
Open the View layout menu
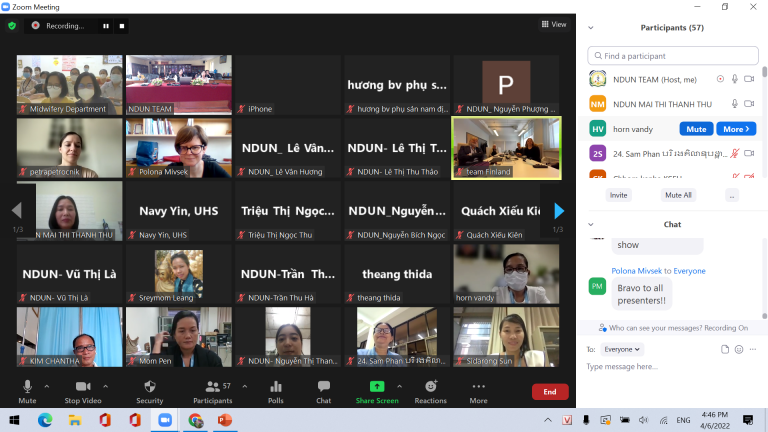coord(554,24)
